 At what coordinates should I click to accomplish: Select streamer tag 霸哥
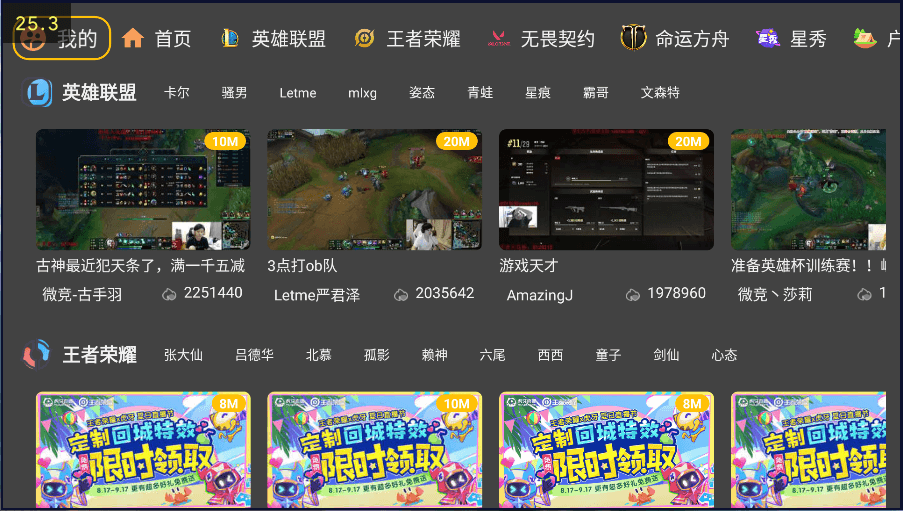pyautogui.click(x=595, y=93)
